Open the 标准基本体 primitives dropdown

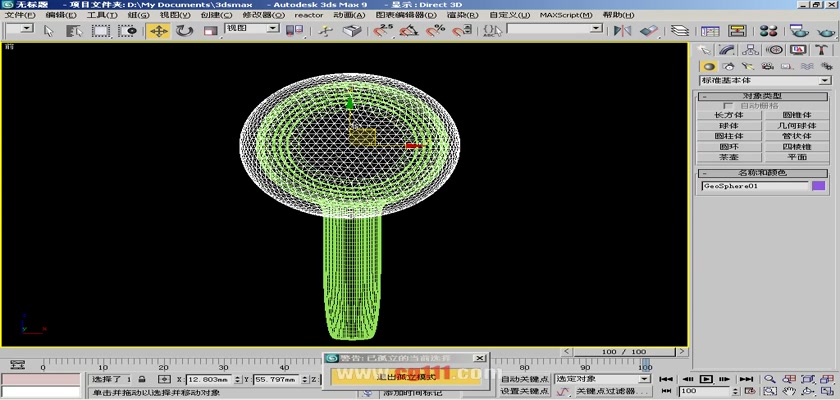[765, 80]
